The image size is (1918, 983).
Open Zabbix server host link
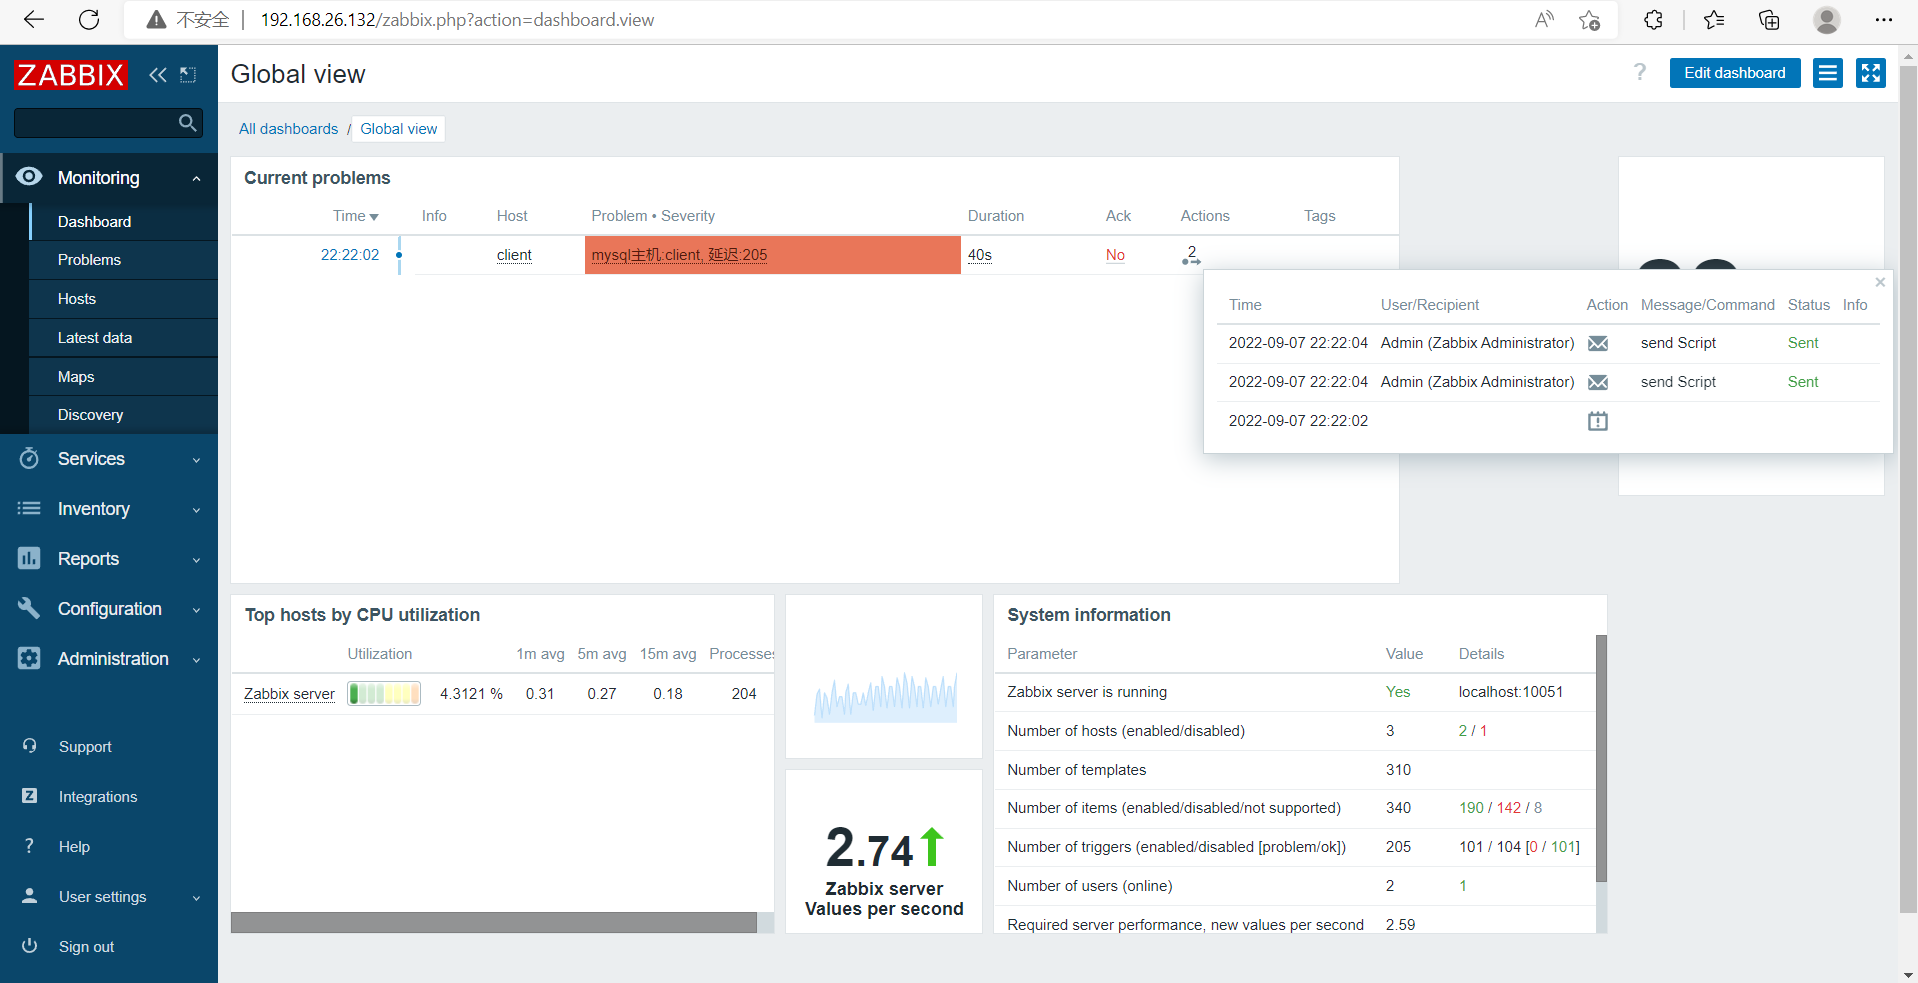289,694
